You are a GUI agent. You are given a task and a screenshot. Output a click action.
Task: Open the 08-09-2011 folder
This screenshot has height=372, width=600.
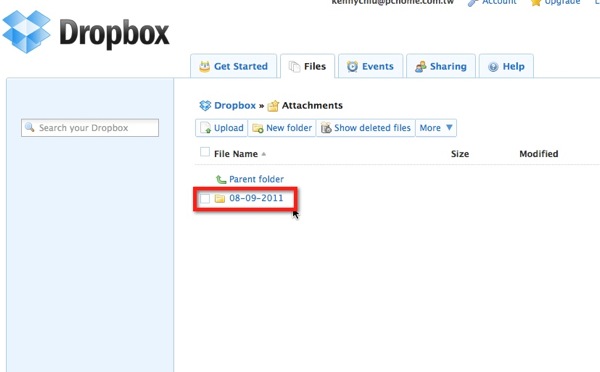[x=256, y=198]
